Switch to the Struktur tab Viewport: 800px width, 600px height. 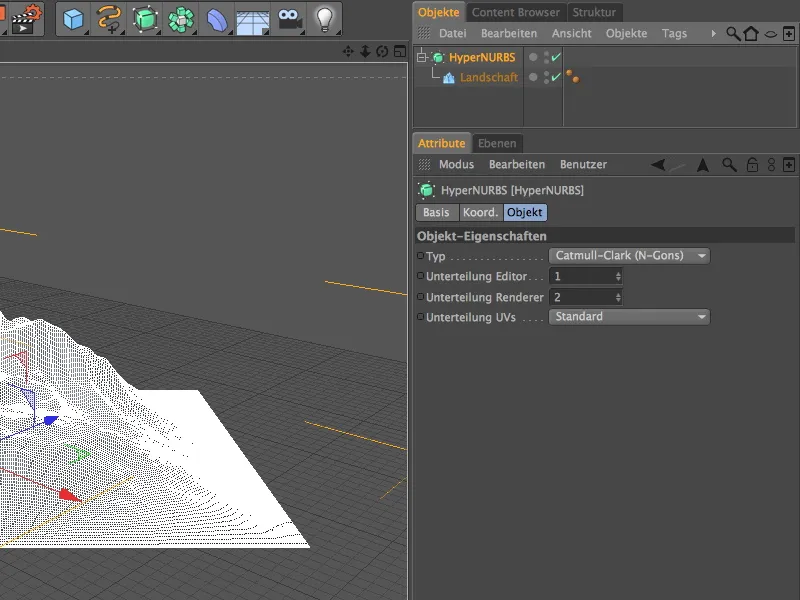[594, 12]
